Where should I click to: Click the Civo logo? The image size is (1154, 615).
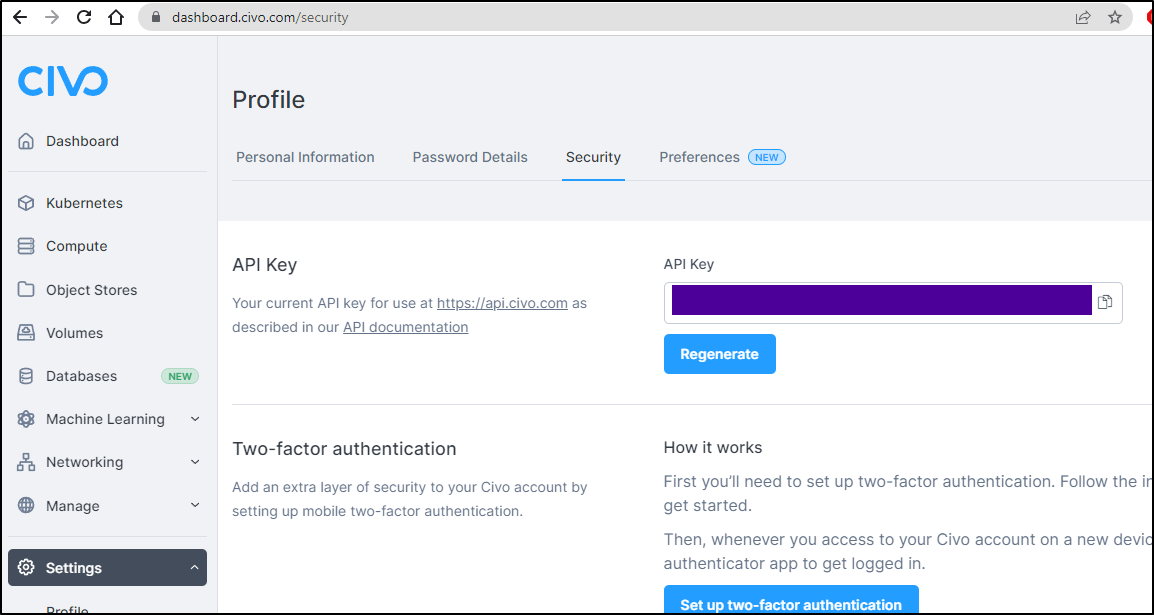[x=63, y=82]
